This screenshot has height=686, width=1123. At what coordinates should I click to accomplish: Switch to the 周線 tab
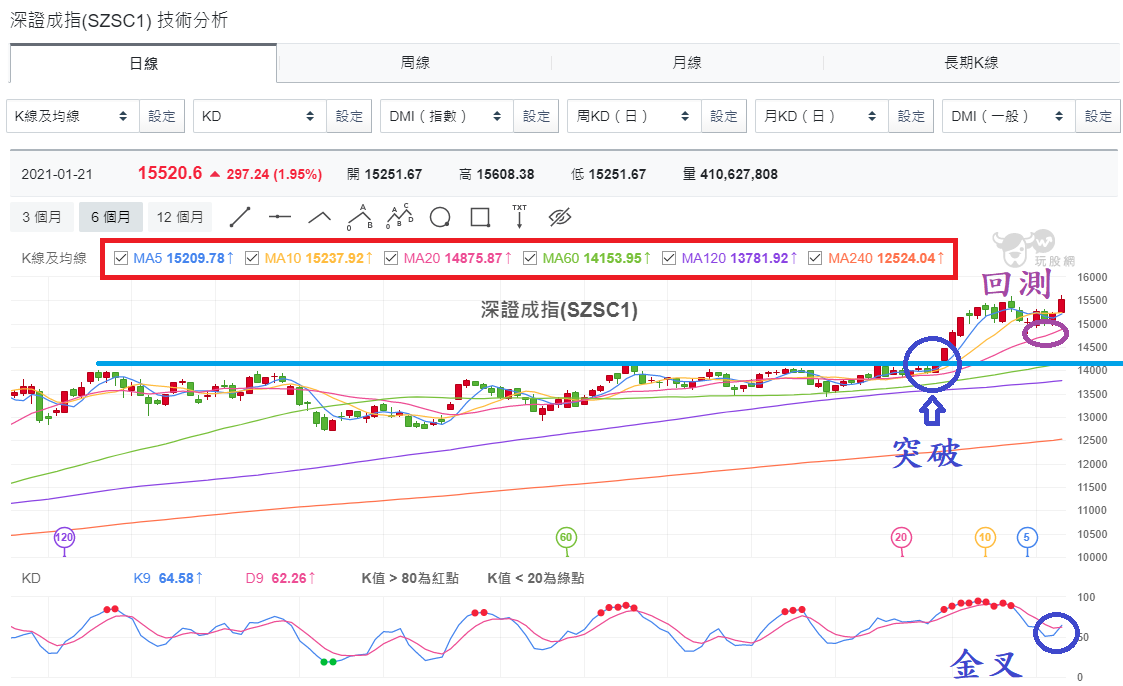[415, 63]
